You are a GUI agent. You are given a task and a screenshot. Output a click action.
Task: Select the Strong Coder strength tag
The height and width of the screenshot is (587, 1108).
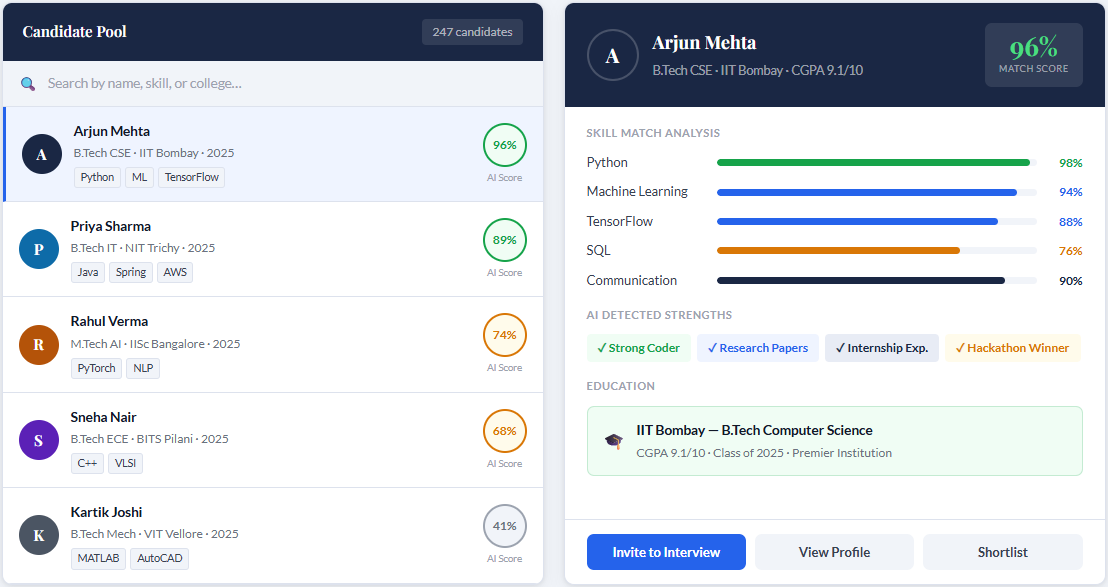tap(638, 348)
